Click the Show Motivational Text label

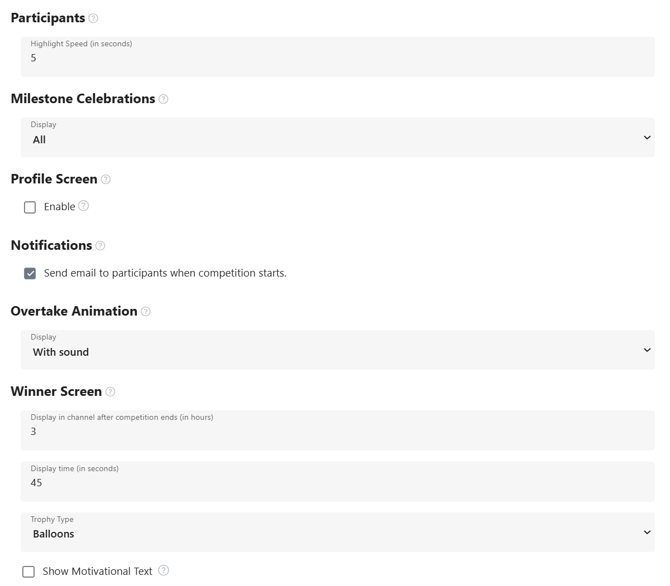coord(97,571)
